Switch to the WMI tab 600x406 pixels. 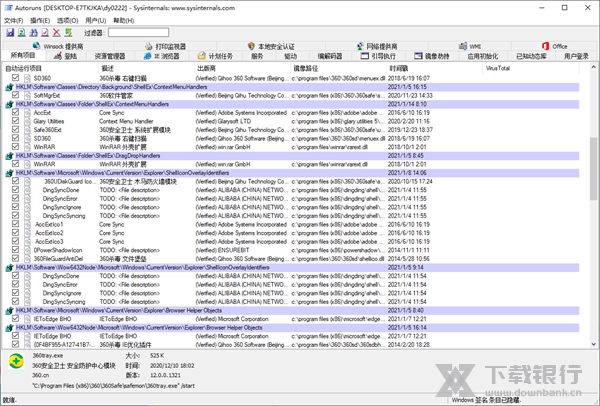(470, 46)
